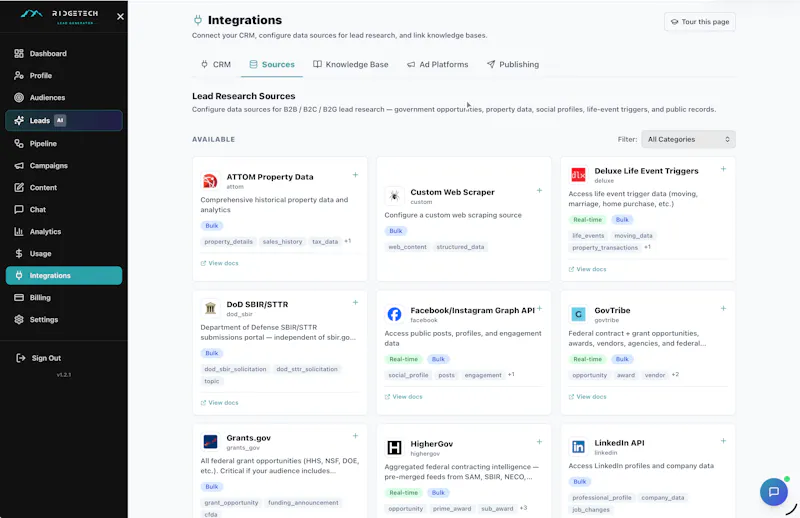Add HigherGov source

(x=539, y=442)
